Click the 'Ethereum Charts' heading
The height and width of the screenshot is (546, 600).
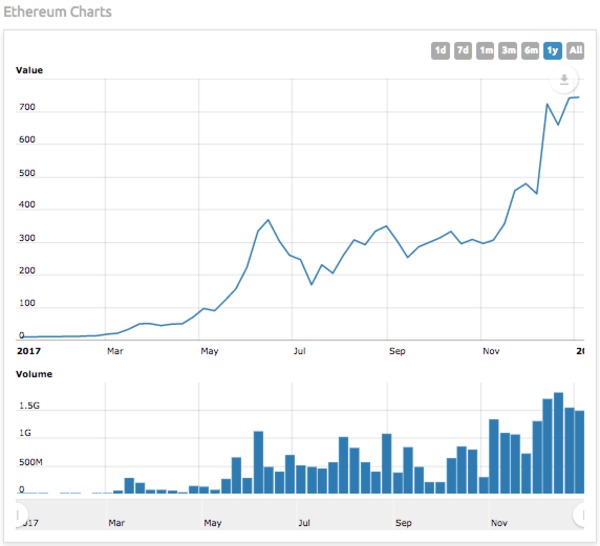[57, 12]
